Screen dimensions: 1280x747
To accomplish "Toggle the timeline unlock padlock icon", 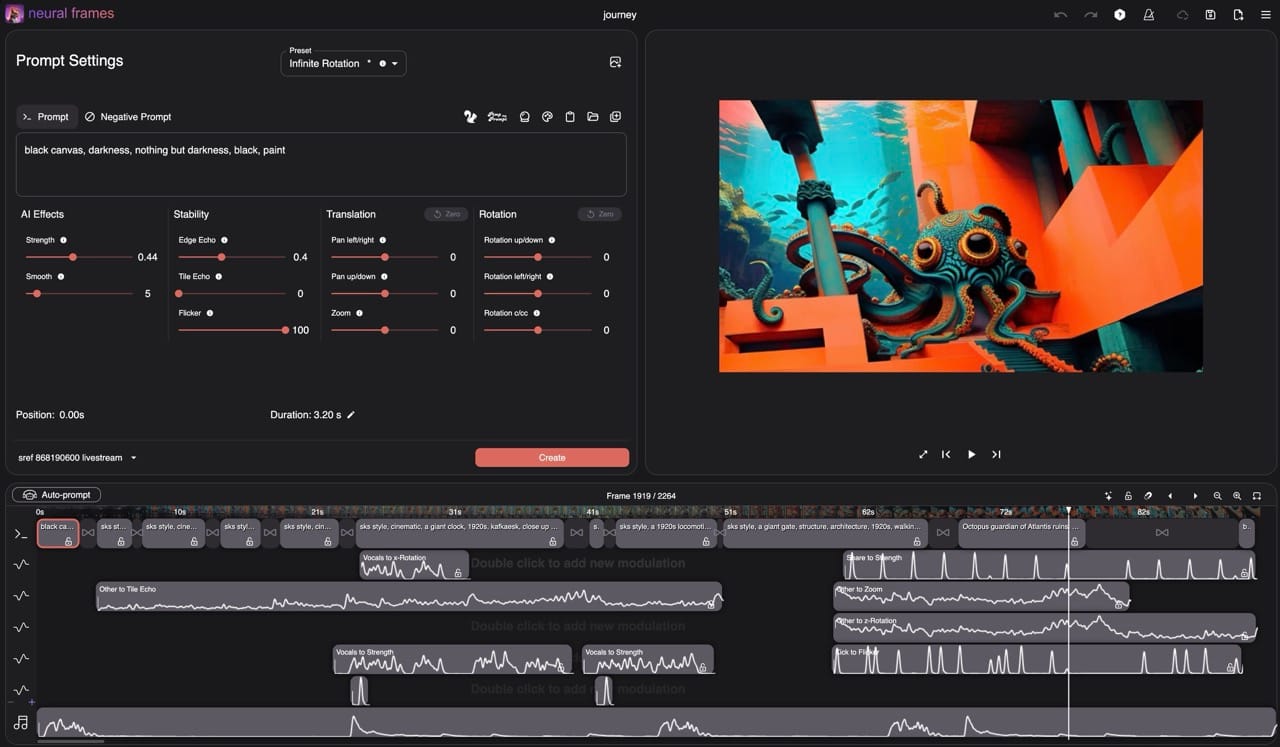I will coord(1128,496).
